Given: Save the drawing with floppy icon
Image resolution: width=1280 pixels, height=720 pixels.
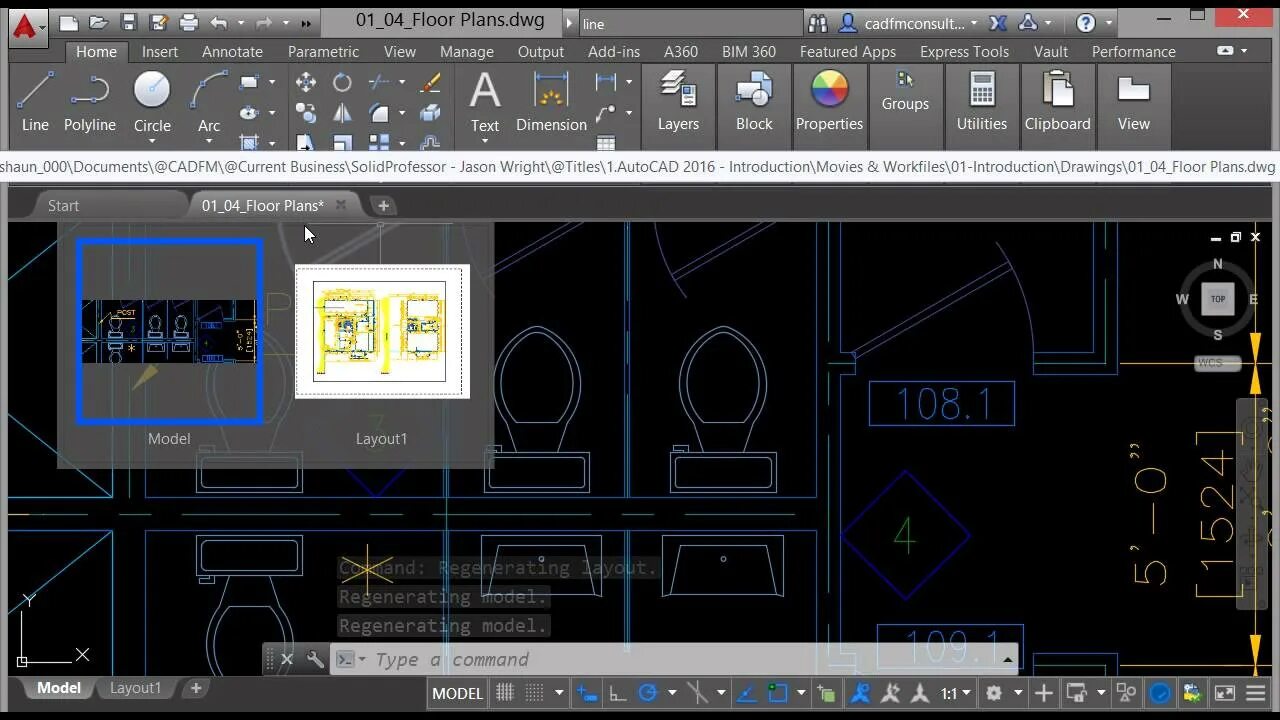Looking at the screenshot, I should coord(128,22).
